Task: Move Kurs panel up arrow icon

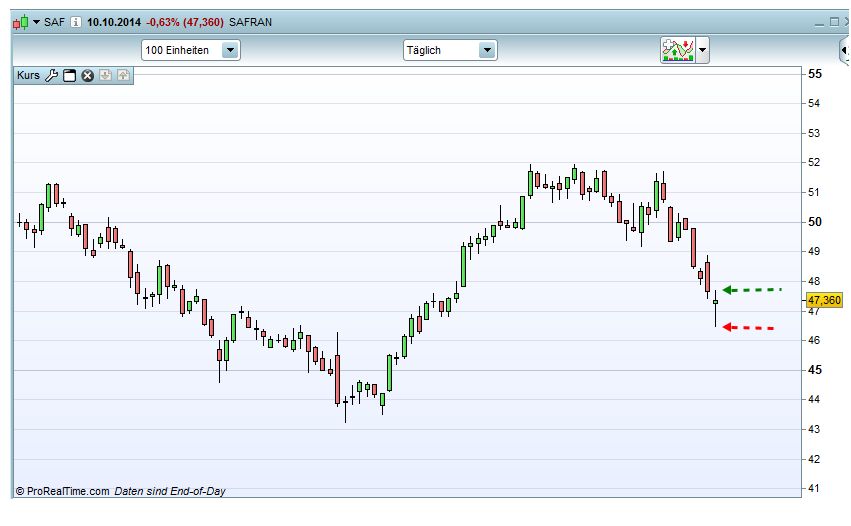Action: point(122,76)
